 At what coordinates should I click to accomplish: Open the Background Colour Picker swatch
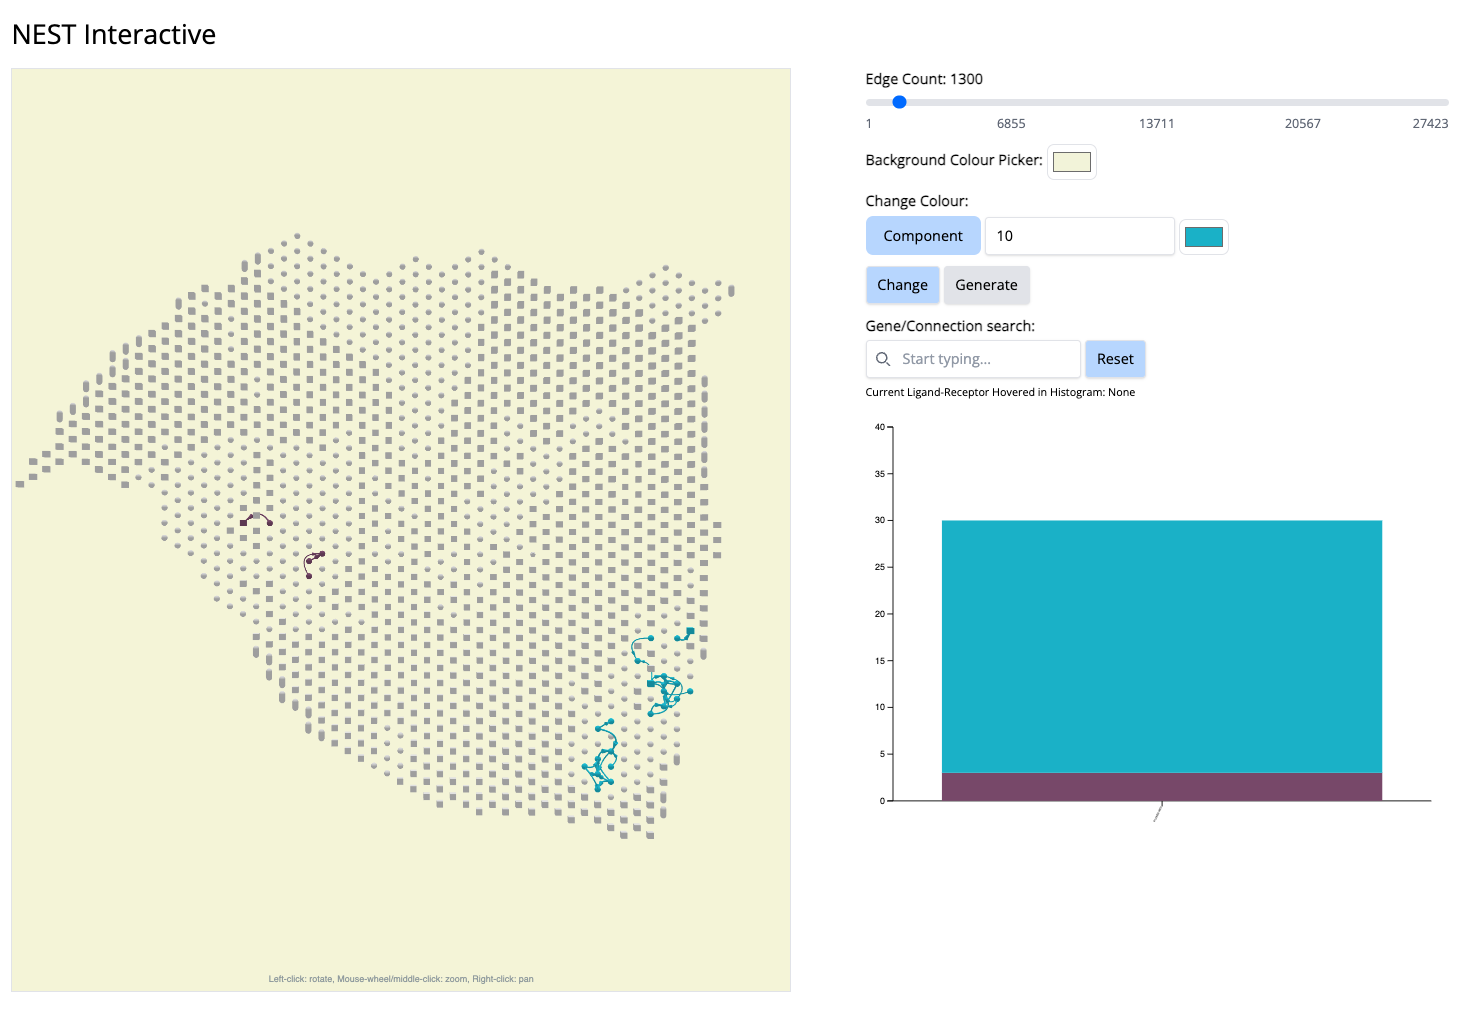coord(1071,162)
